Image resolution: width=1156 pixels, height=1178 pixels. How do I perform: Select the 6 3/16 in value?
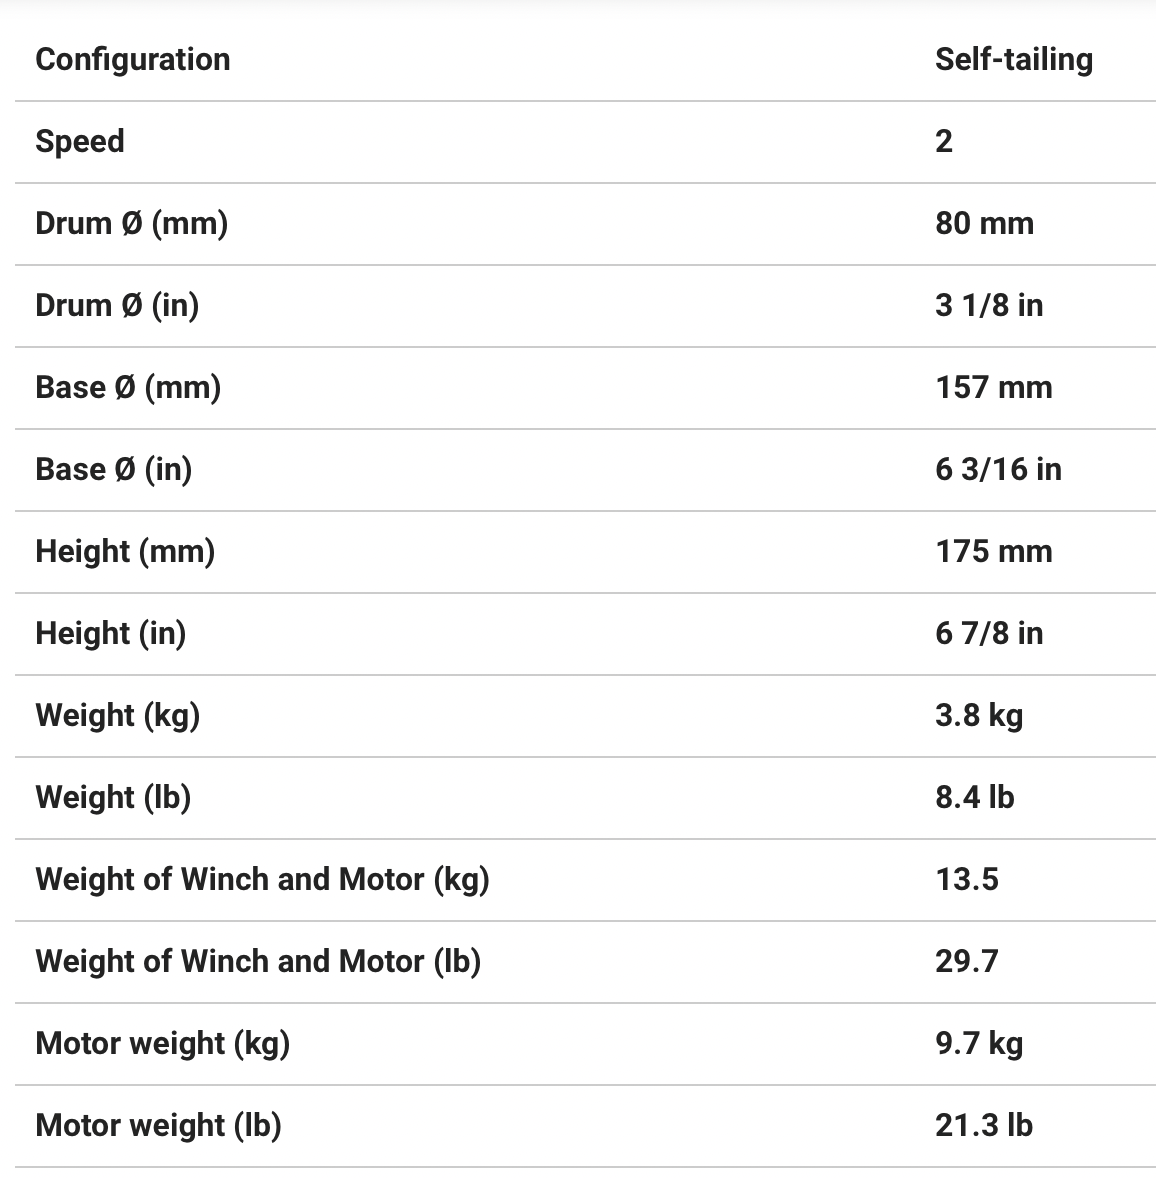[x=998, y=469]
